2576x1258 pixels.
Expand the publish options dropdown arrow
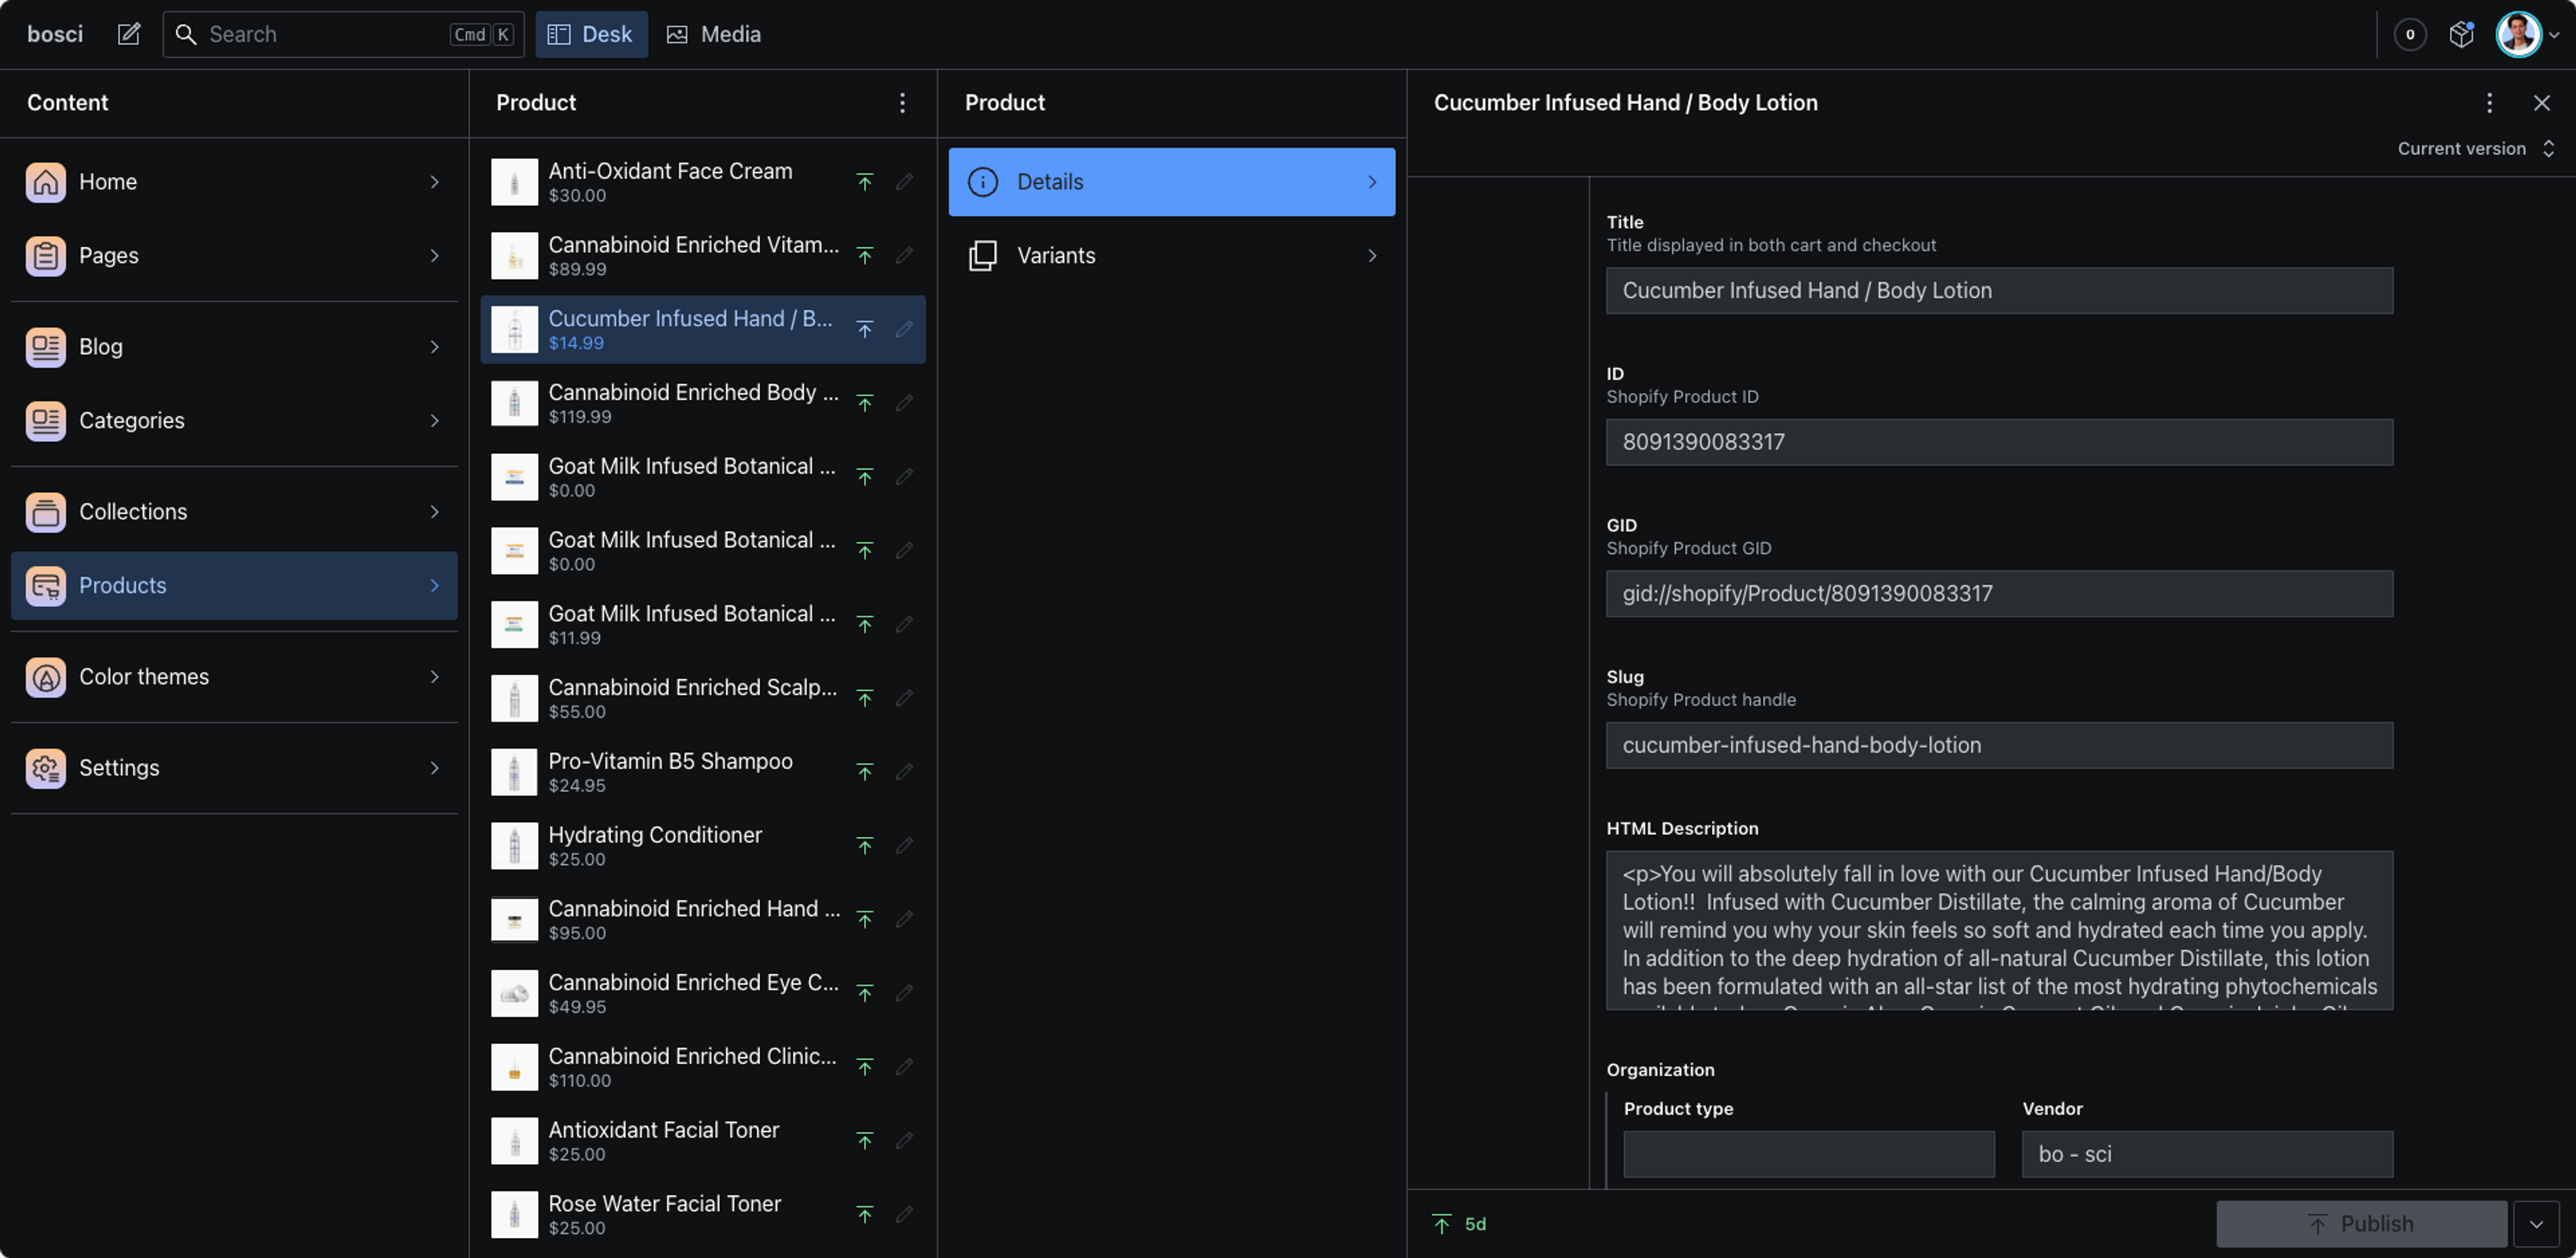tap(2536, 1224)
